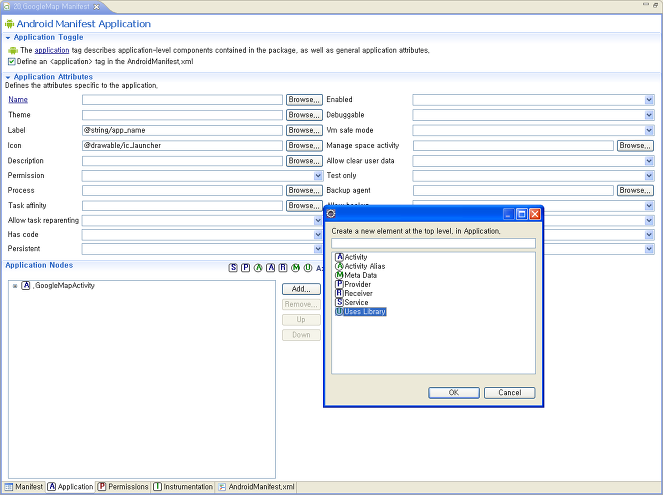Select .GoogleMapActivity in Application Nodes
Image resolution: width=663 pixels, height=495 pixels.
coord(64,286)
